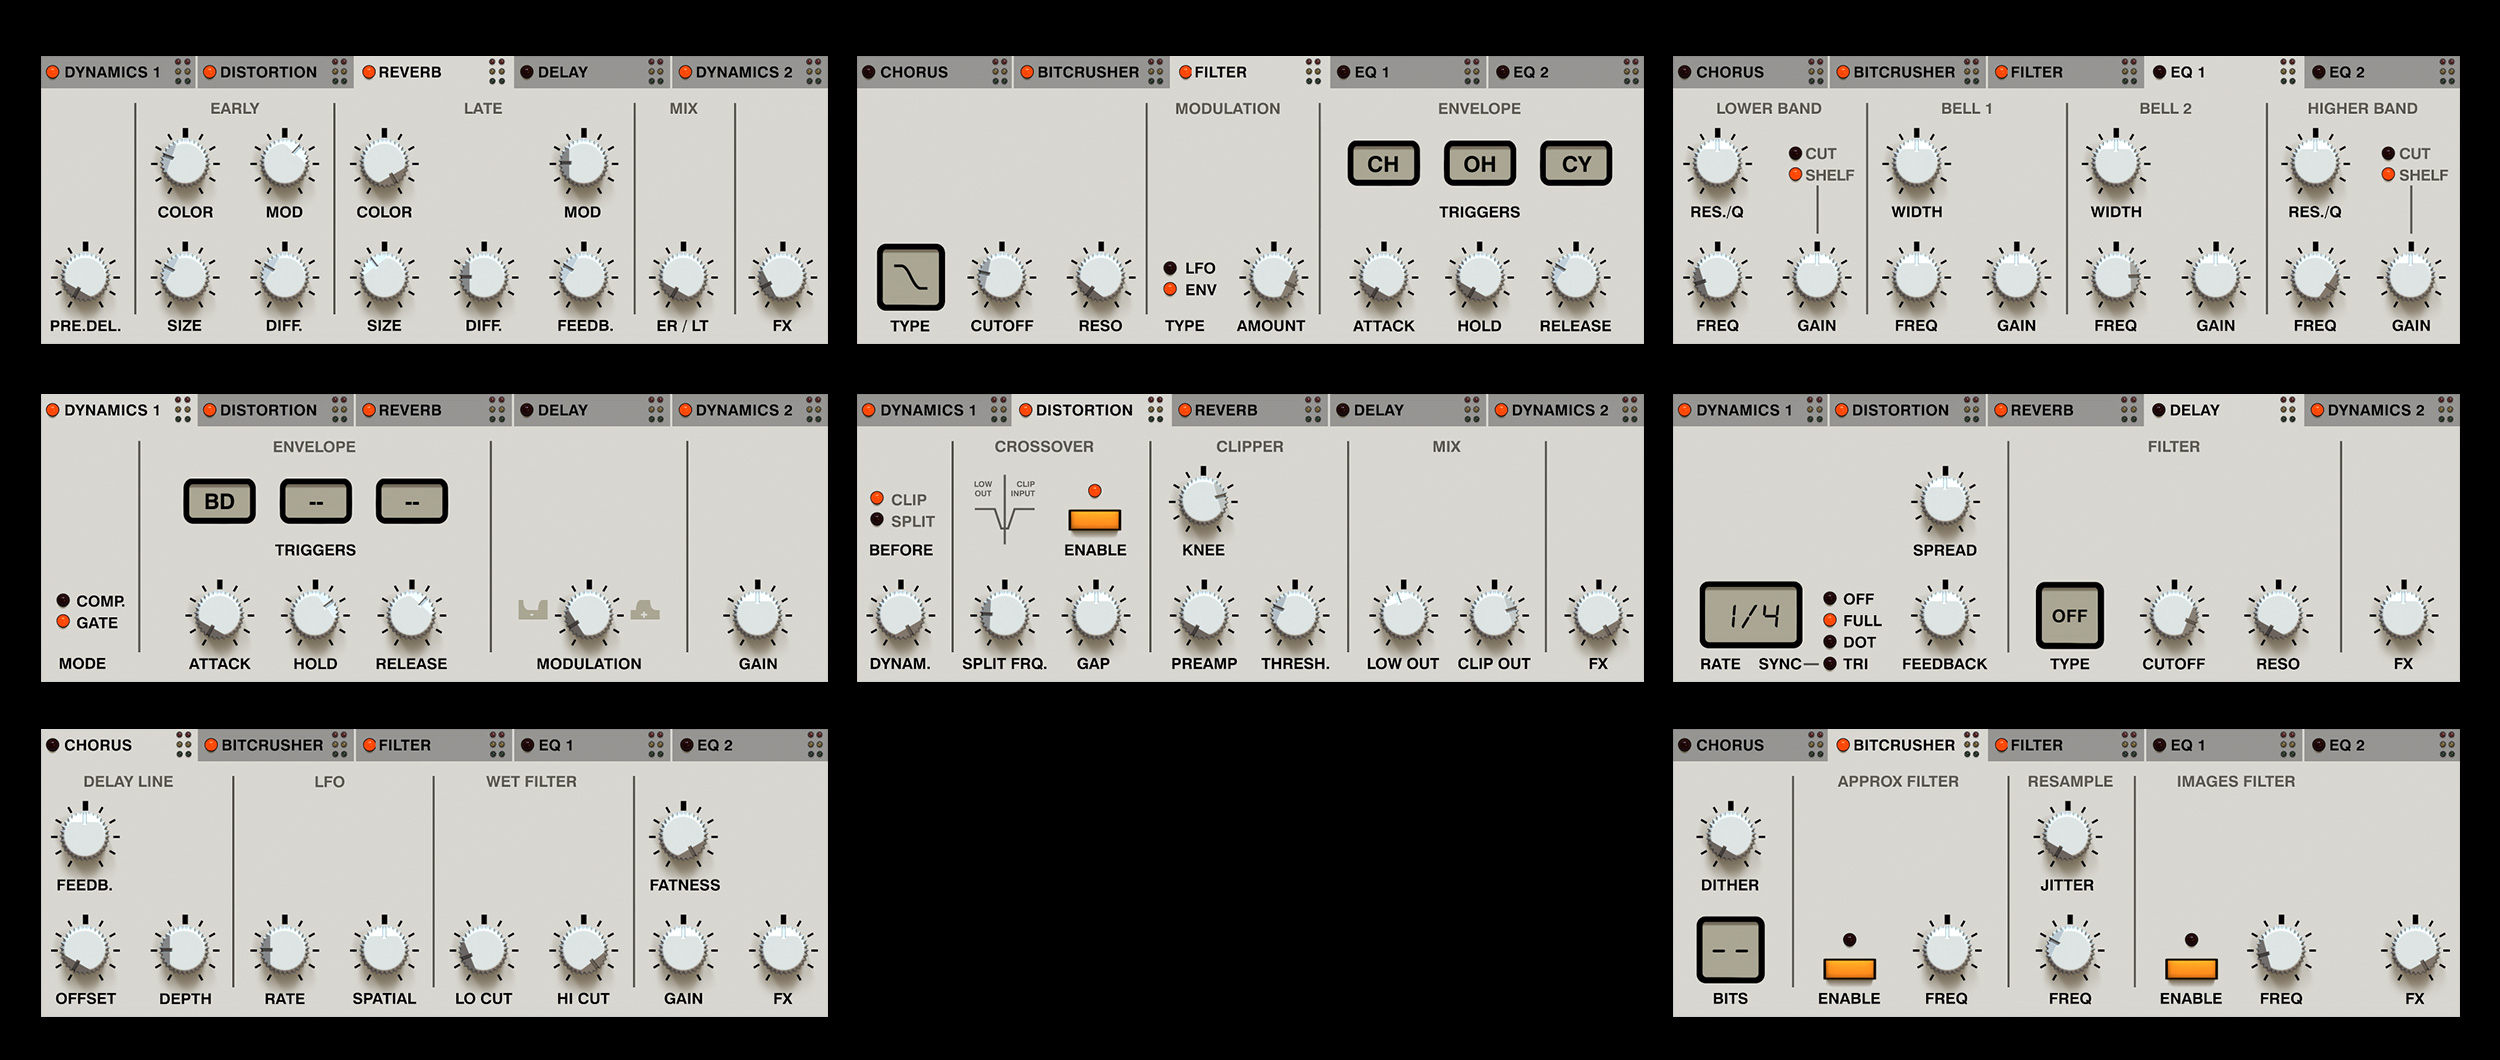This screenshot has width=2500, height=1060.
Task: Click the BITS display showing dashes in Bitcrusher panel
Action: pyautogui.click(x=1730, y=950)
